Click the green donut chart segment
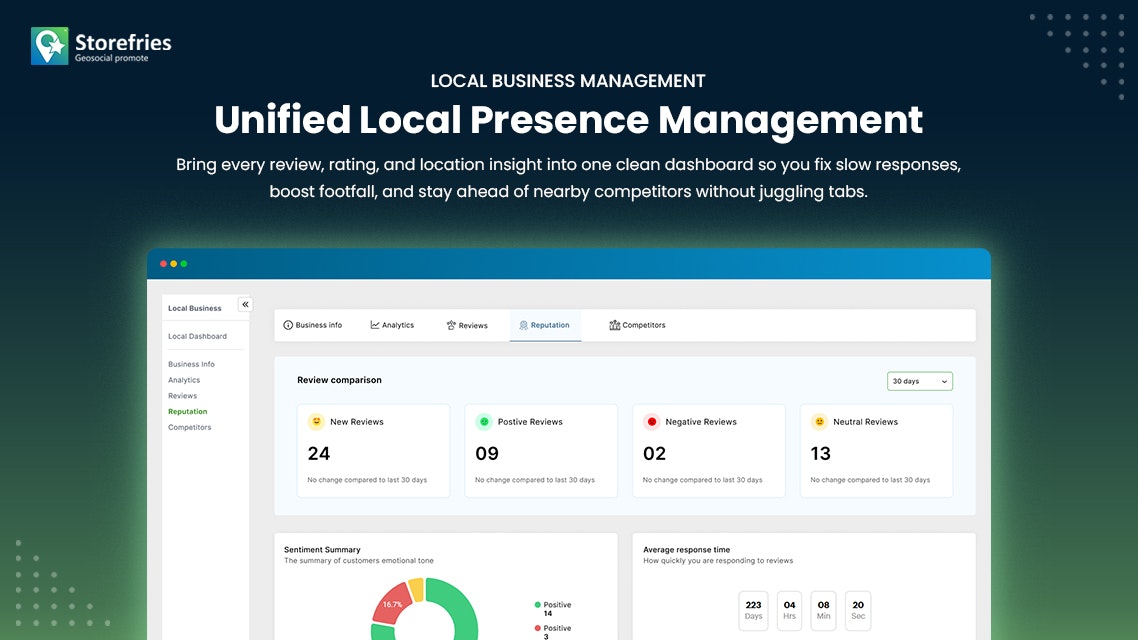Screen dimensions: 1138x640 pyautogui.click(x=459, y=602)
